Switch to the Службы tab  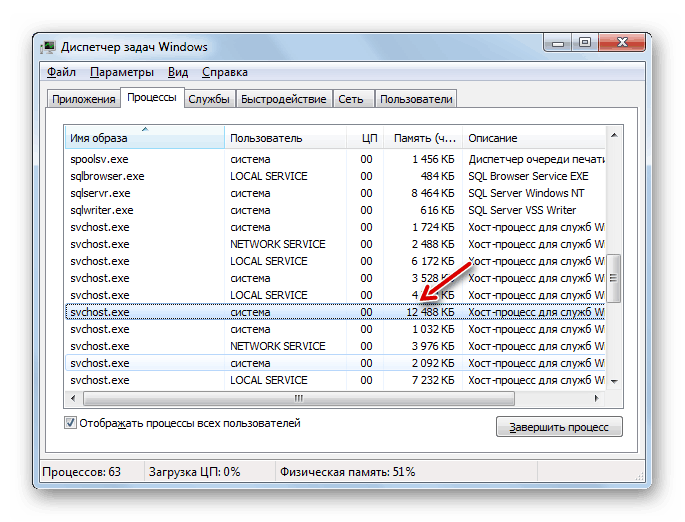(209, 99)
